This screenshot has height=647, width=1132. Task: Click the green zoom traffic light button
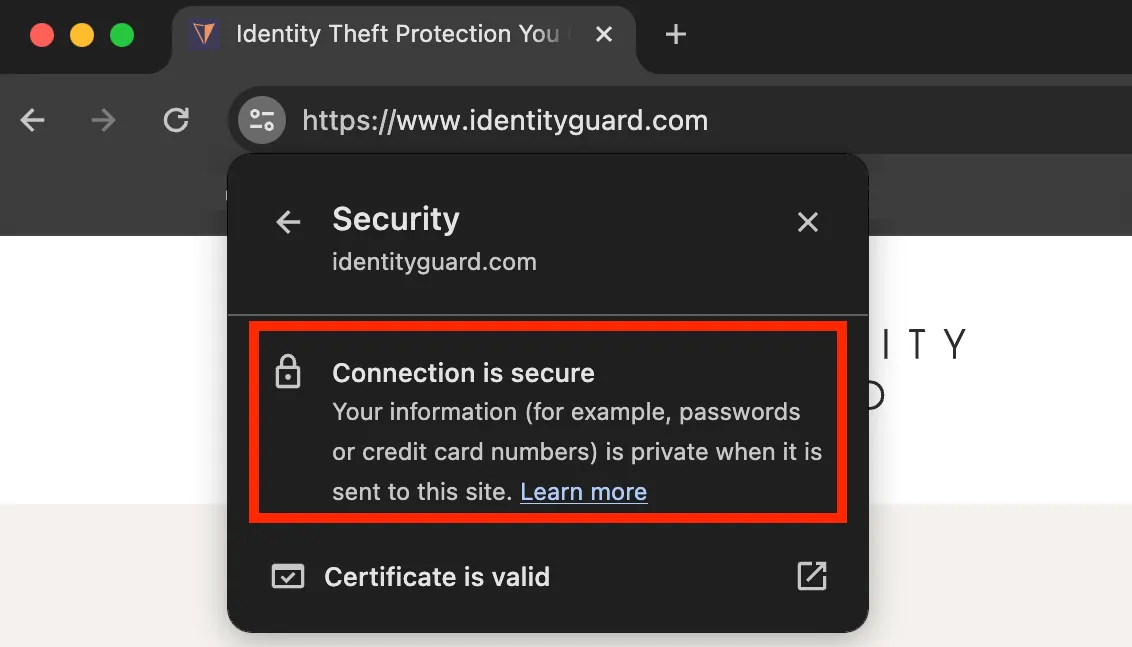coord(122,33)
